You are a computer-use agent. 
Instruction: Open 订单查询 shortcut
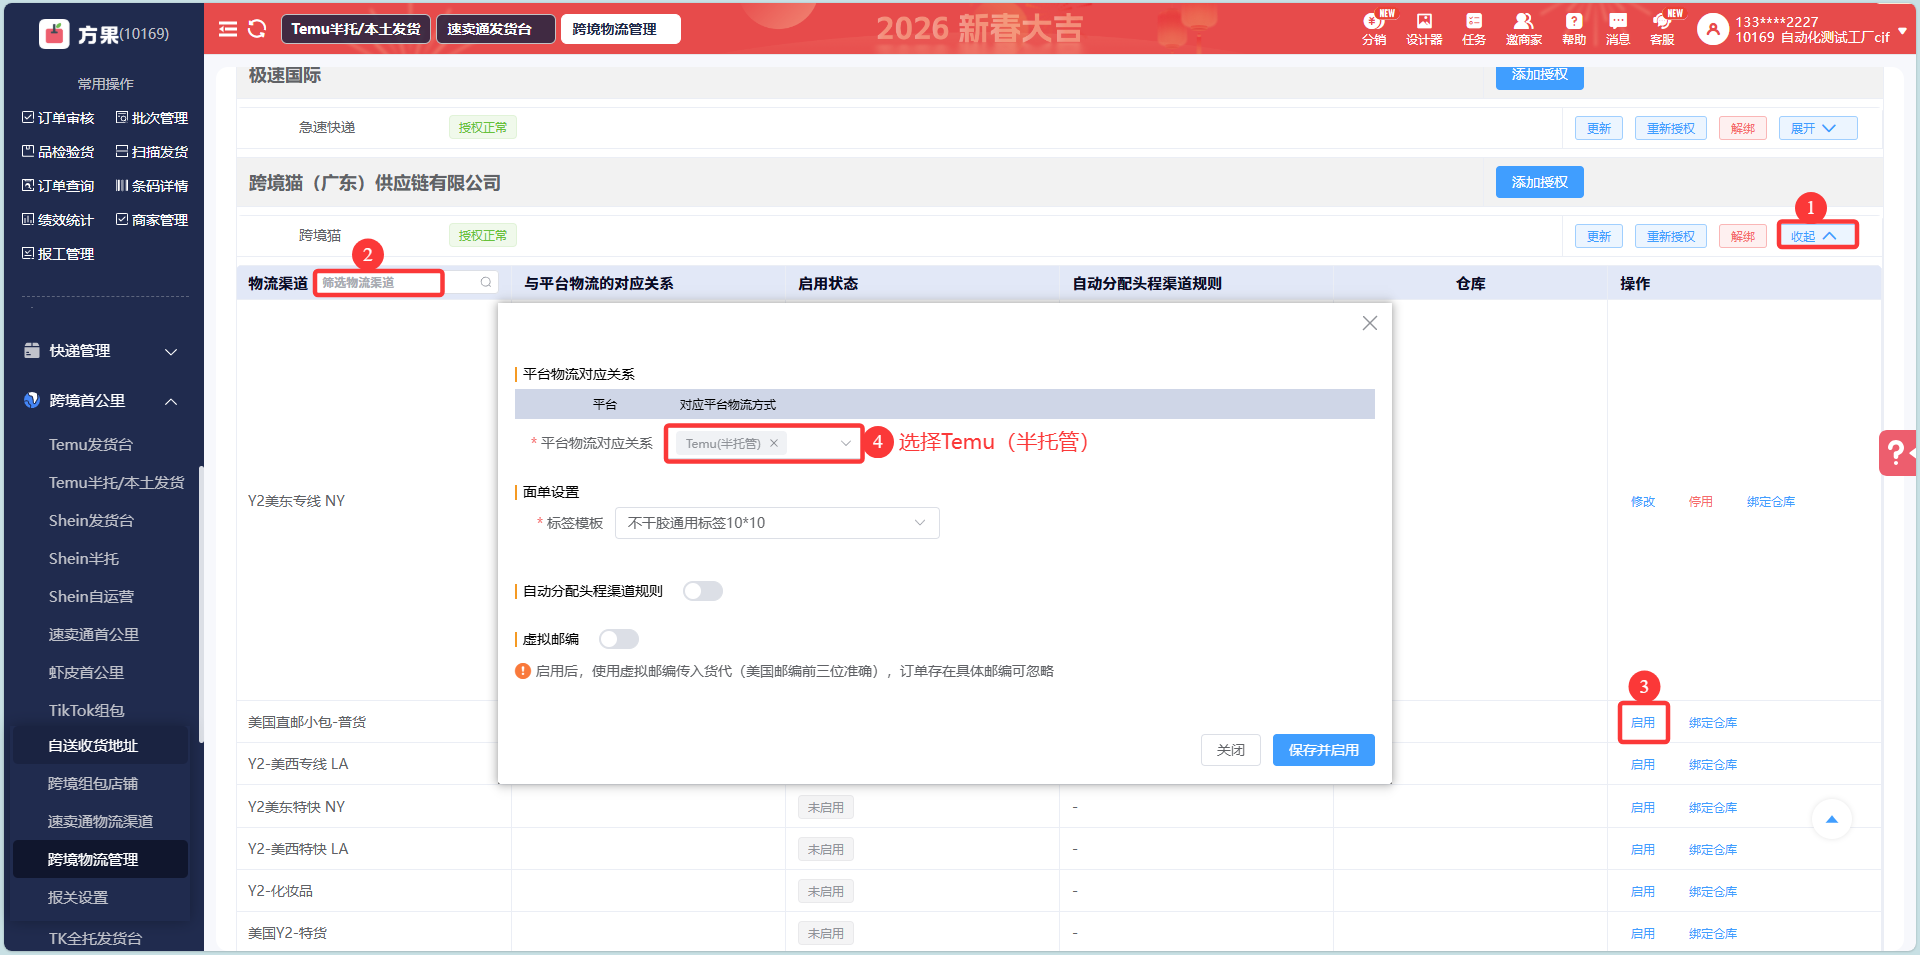[58, 186]
